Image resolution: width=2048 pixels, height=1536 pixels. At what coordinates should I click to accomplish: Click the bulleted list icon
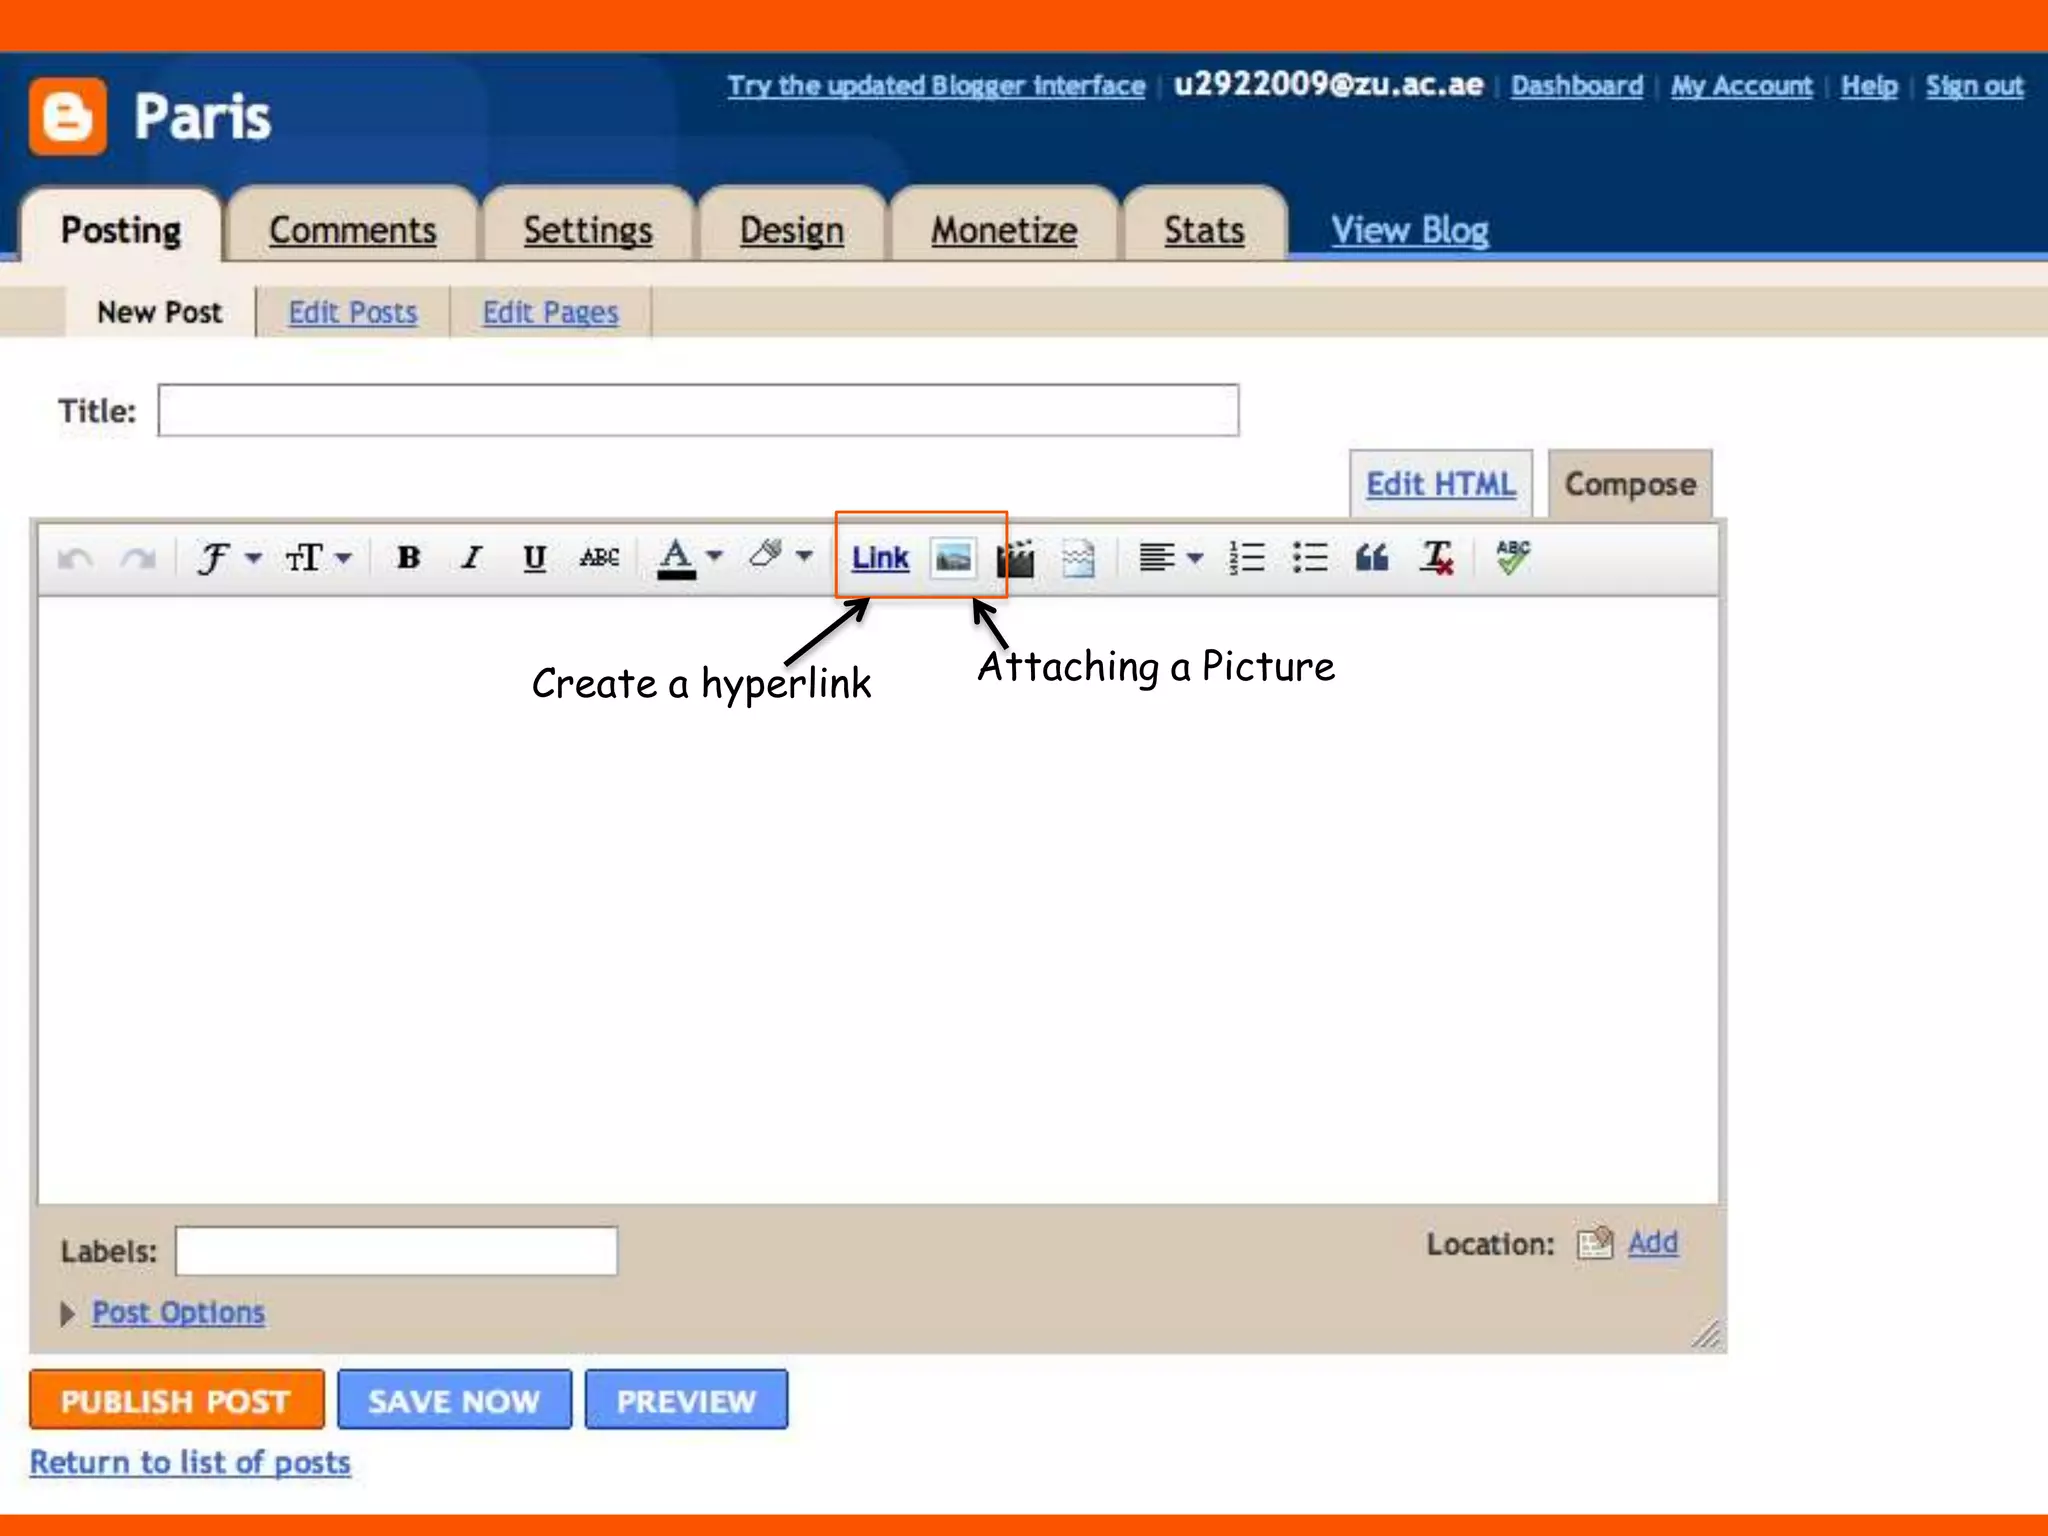(1310, 558)
